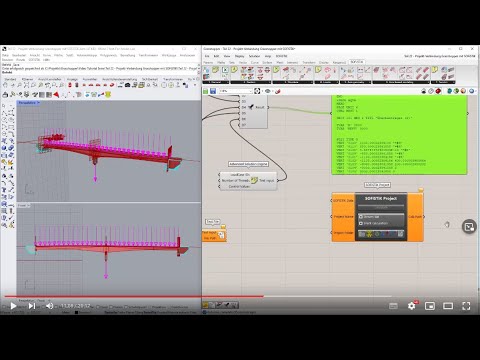480x360 pixels.
Task: Click the Zoom Extents icon in the Rhino toolbar
Action: click(x=26, y=85)
